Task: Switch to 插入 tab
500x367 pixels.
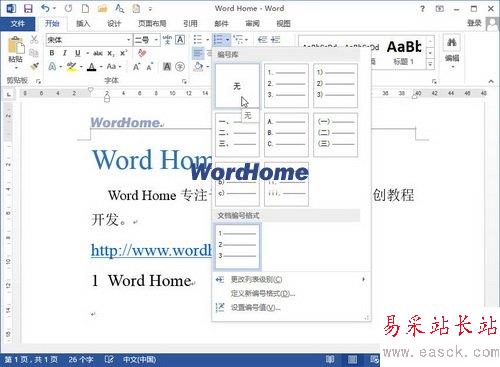Action: 83,23
